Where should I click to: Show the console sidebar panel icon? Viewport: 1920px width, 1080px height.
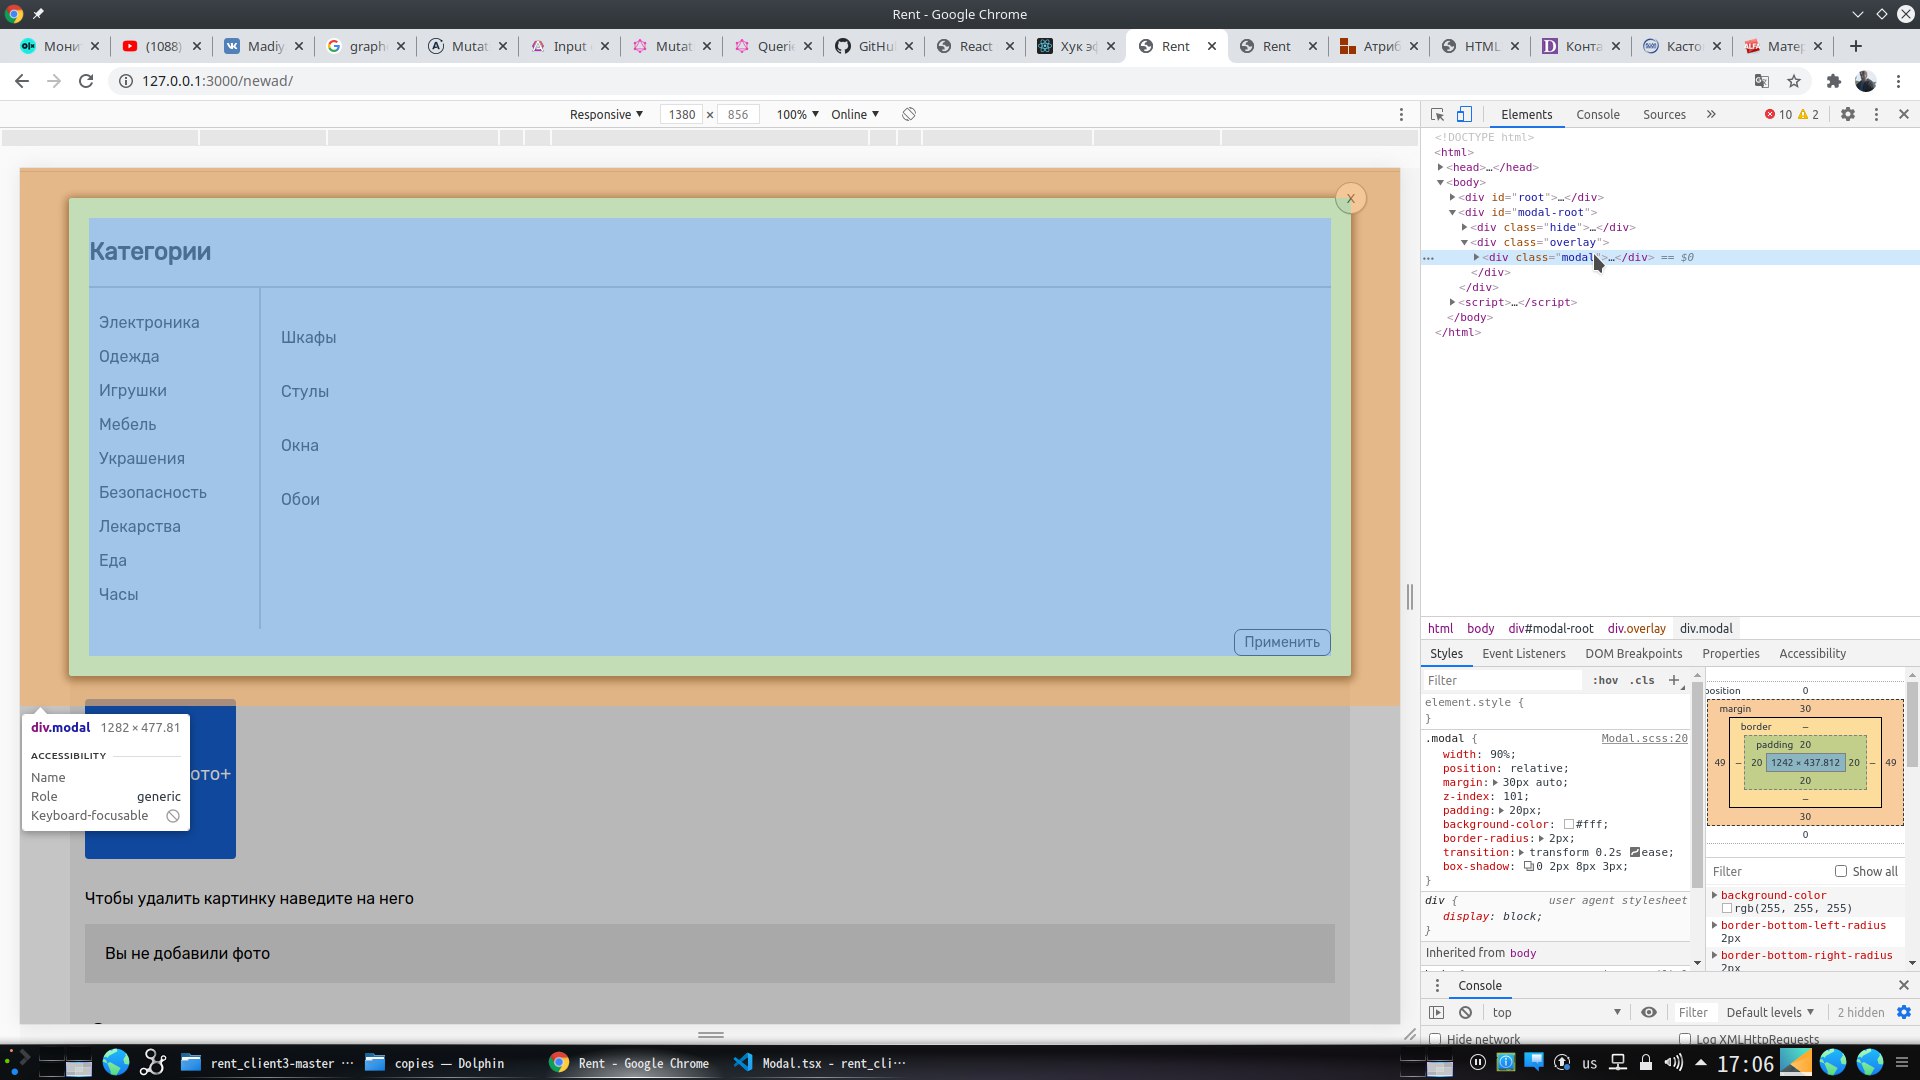[1437, 1012]
